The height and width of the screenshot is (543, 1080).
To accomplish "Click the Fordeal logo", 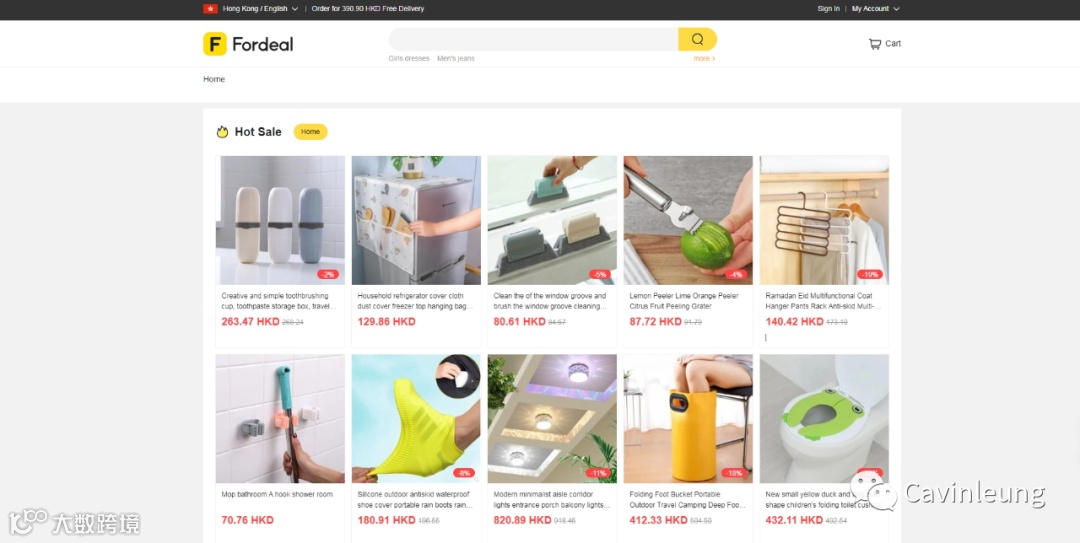I will [248, 44].
